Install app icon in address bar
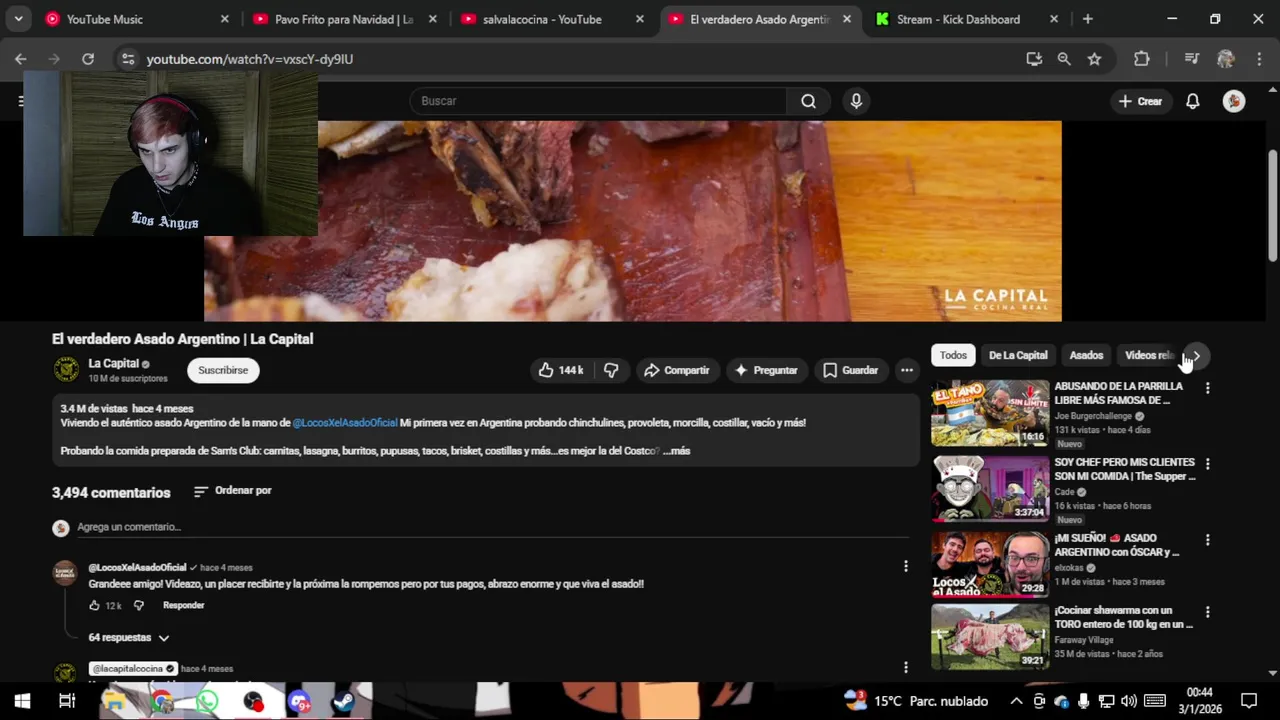This screenshot has width=1280, height=720. [1034, 59]
